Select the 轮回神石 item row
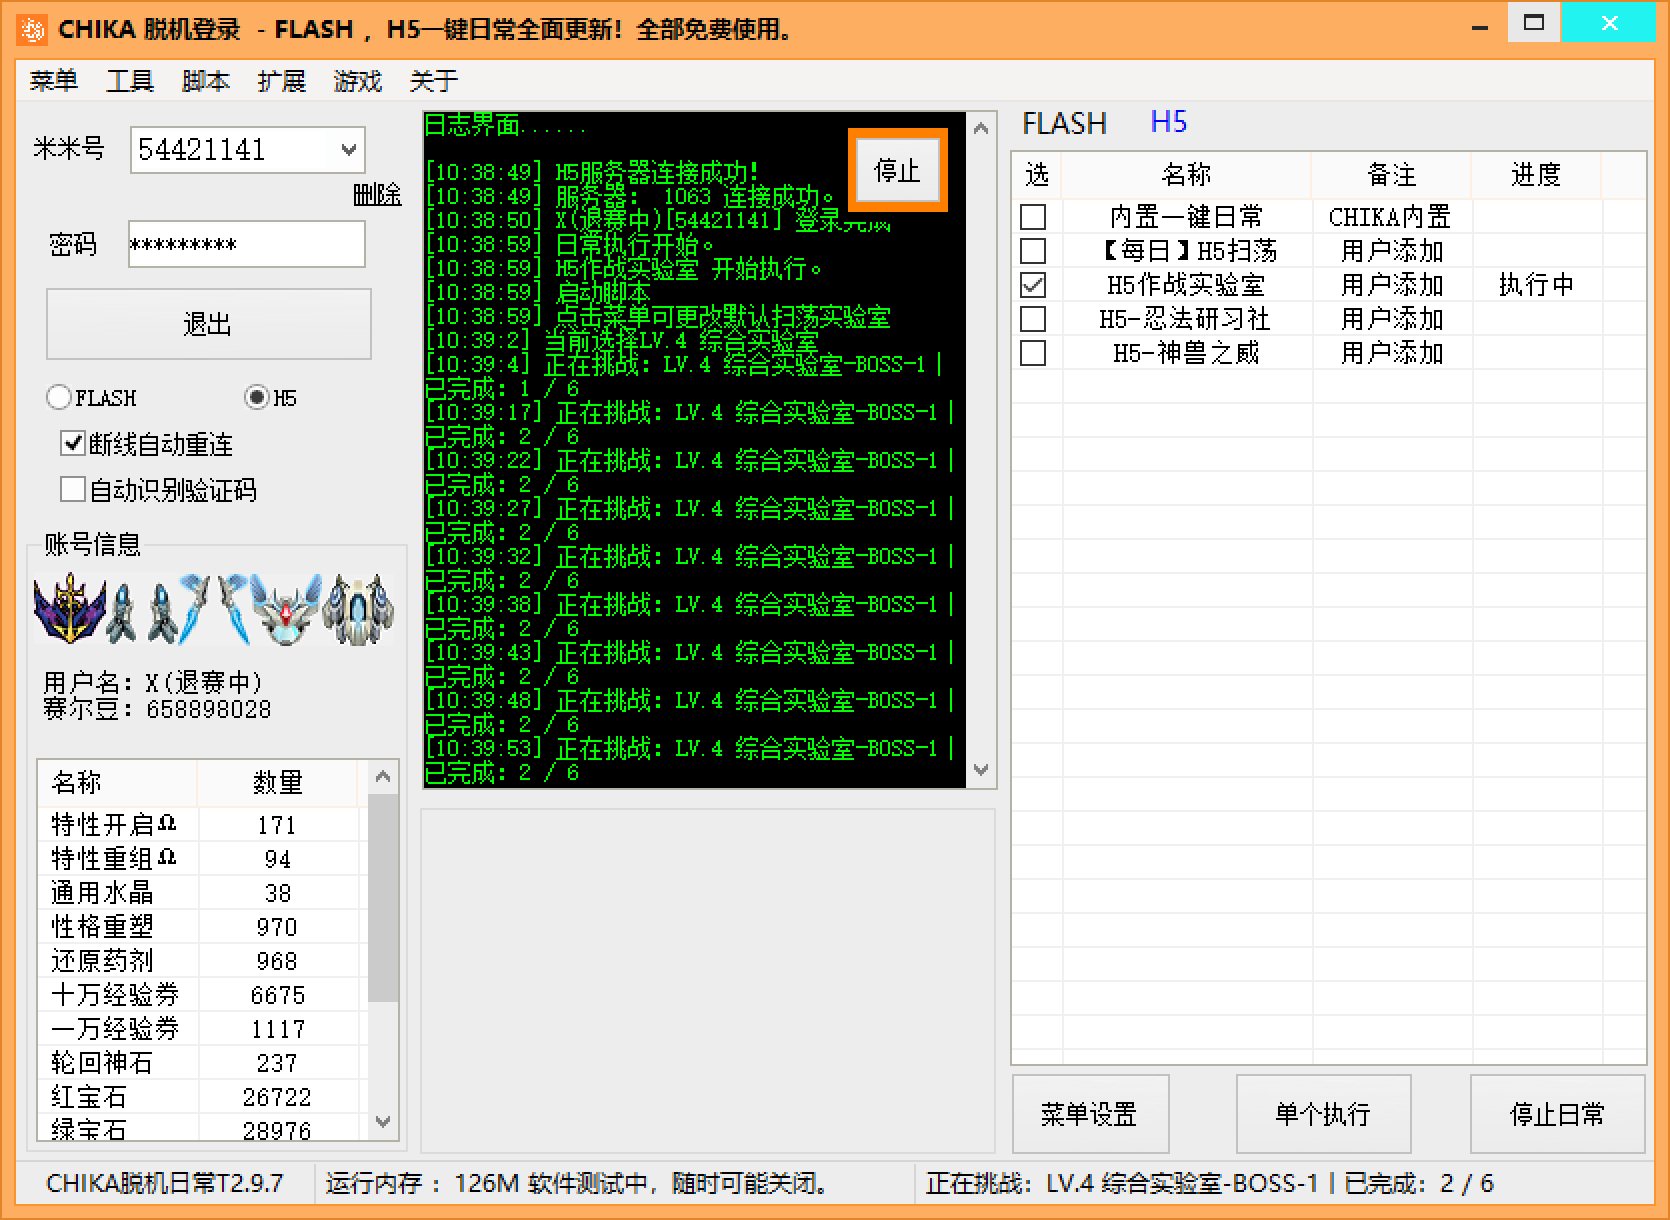Screen dimensions: 1670x1220 pos(203,1063)
